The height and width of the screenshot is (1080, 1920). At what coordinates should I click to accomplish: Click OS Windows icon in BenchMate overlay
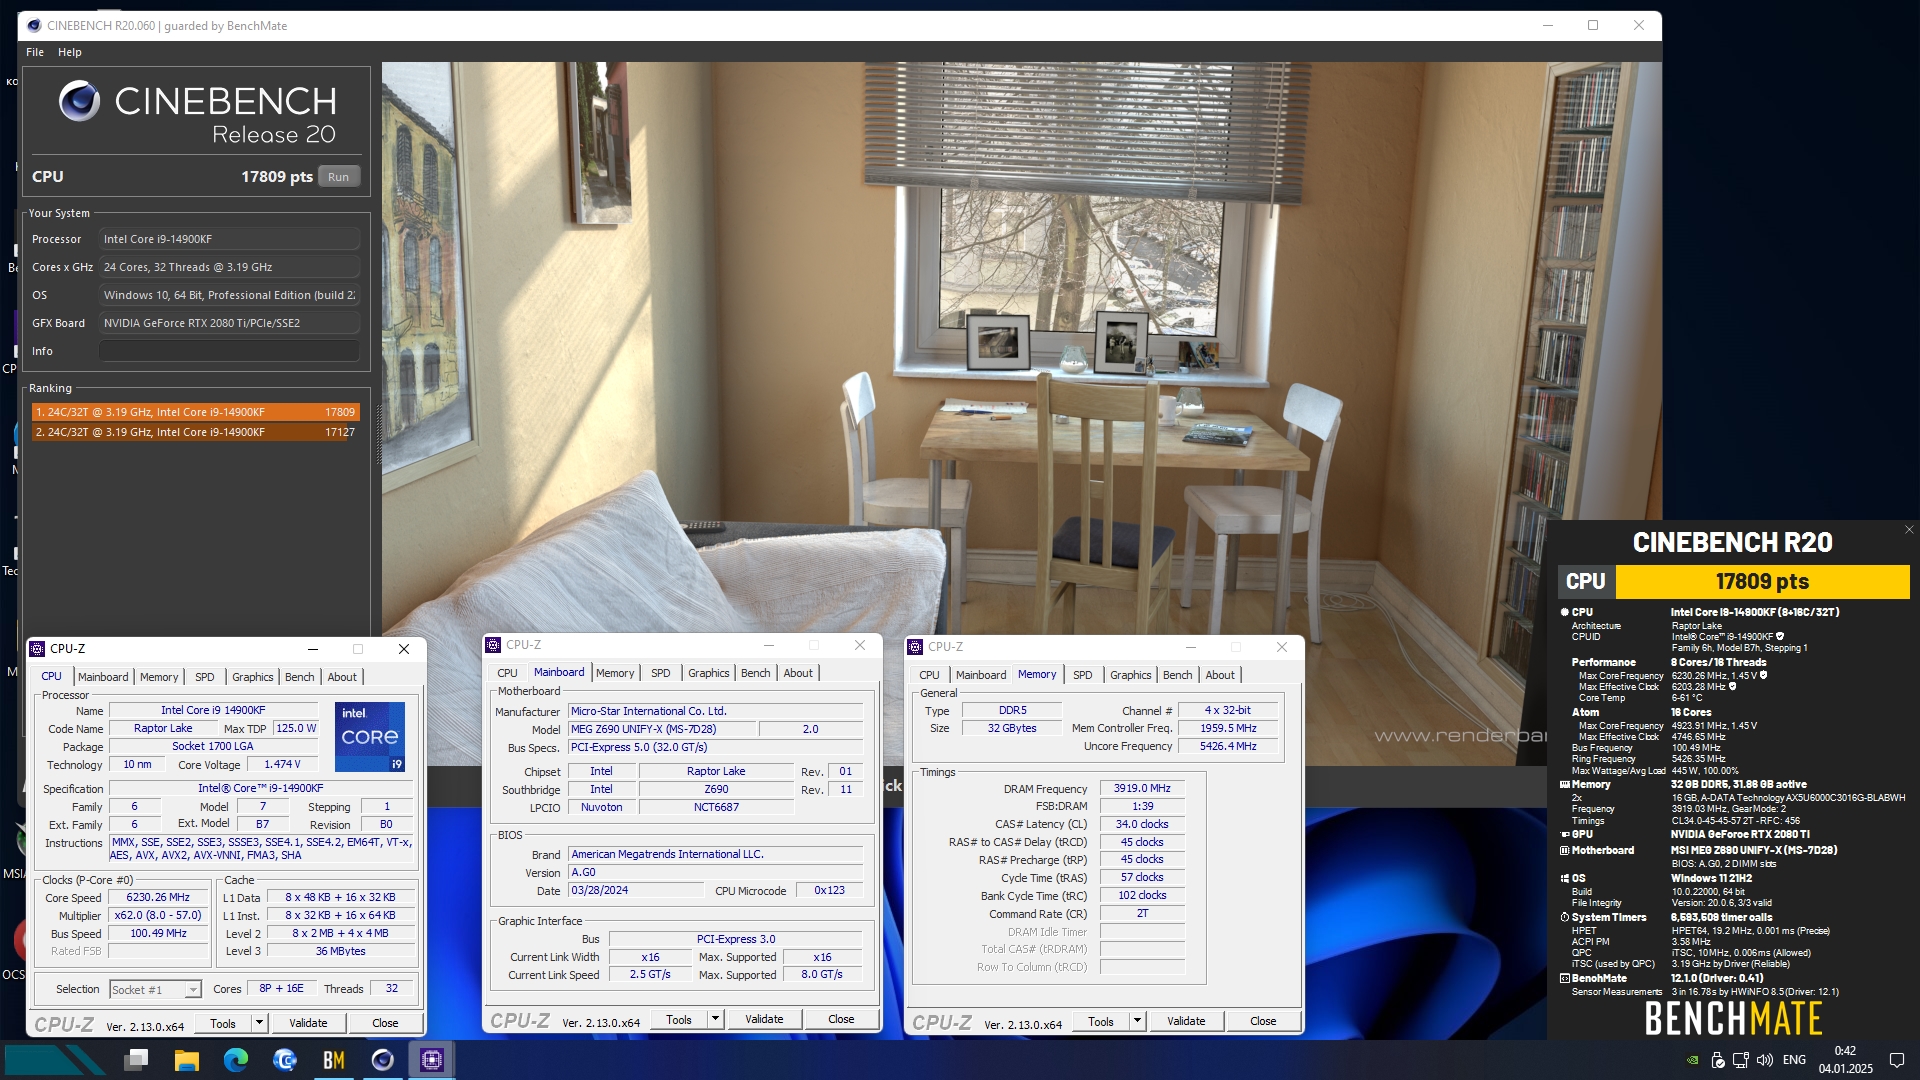pyautogui.click(x=1565, y=879)
